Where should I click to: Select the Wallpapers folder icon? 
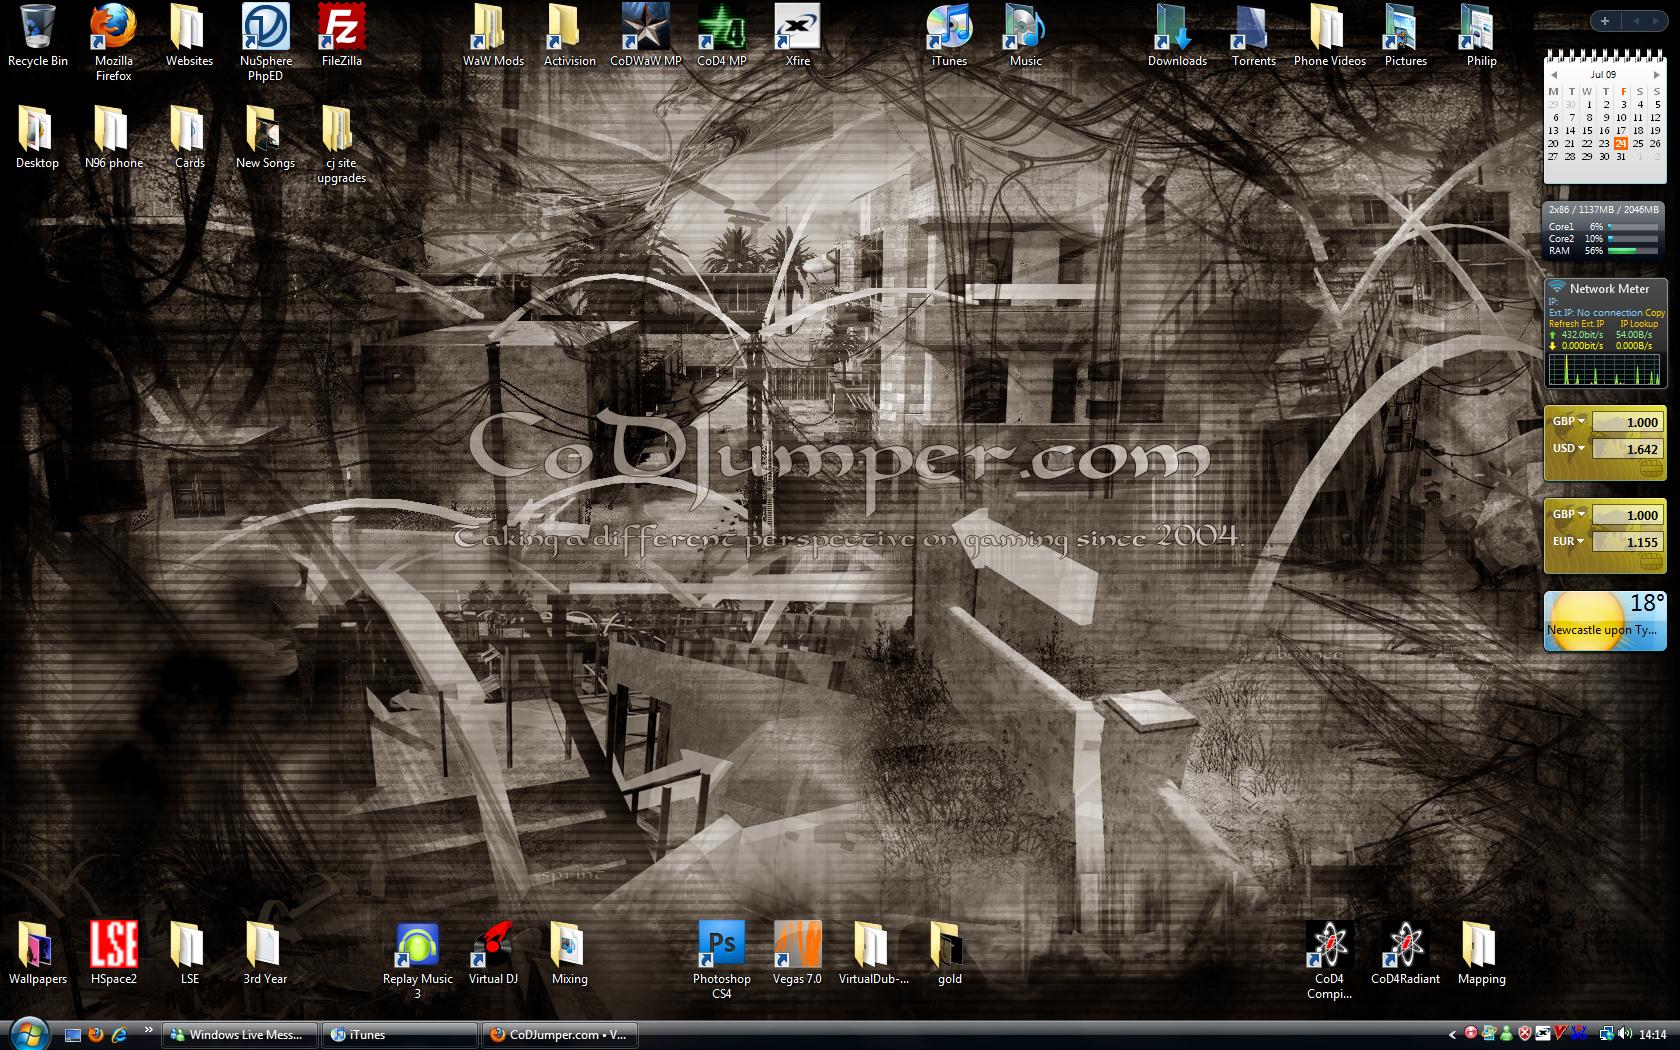(38, 953)
